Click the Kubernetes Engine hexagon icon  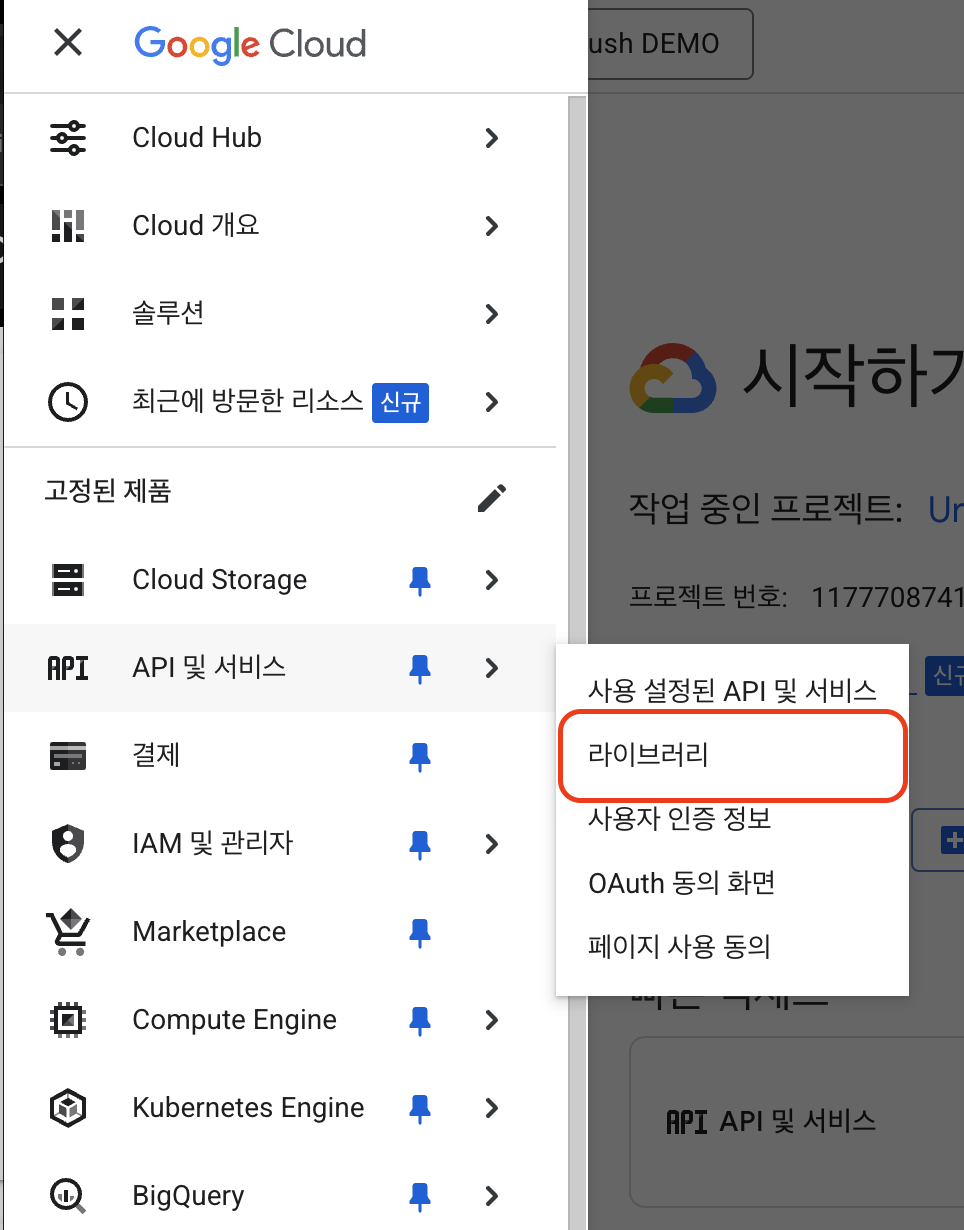68,1108
